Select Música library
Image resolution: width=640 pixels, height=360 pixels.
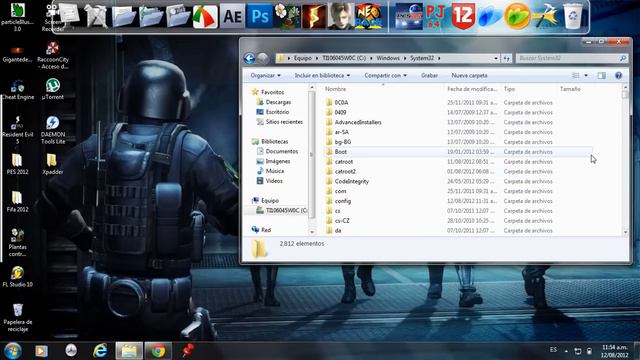coord(275,171)
